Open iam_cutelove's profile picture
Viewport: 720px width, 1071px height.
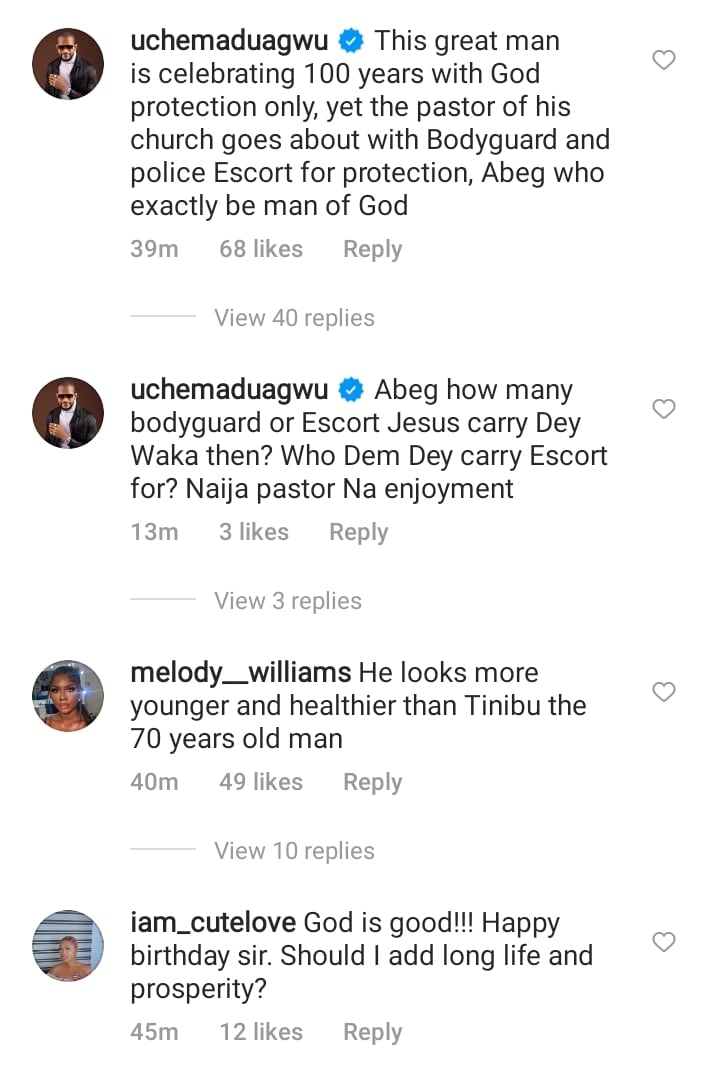[68, 945]
